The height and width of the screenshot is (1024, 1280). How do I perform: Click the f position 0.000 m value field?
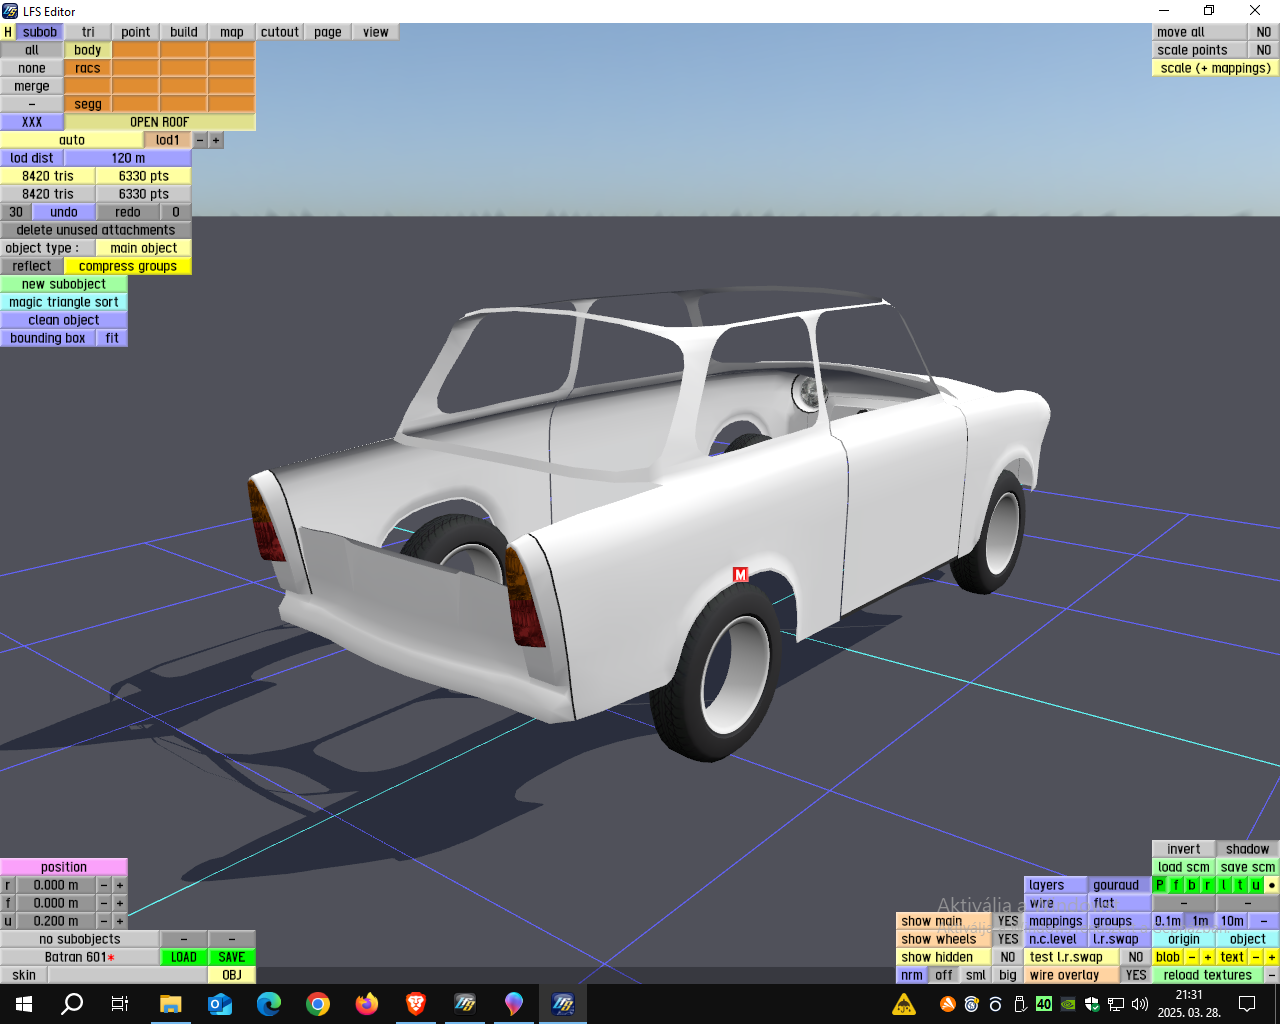tap(56, 903)
